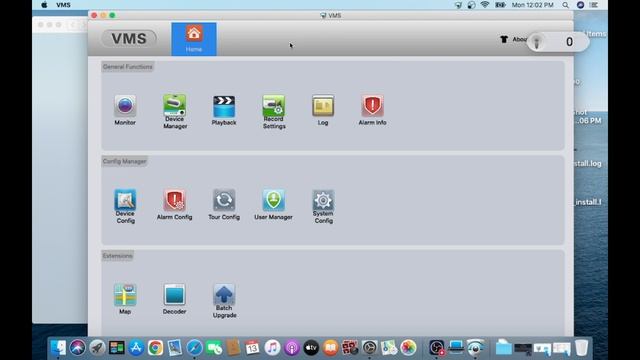Viewport: 640px width, 360px height.
Task: Launch Google Chrome from Dock
Action: point(156,348)
